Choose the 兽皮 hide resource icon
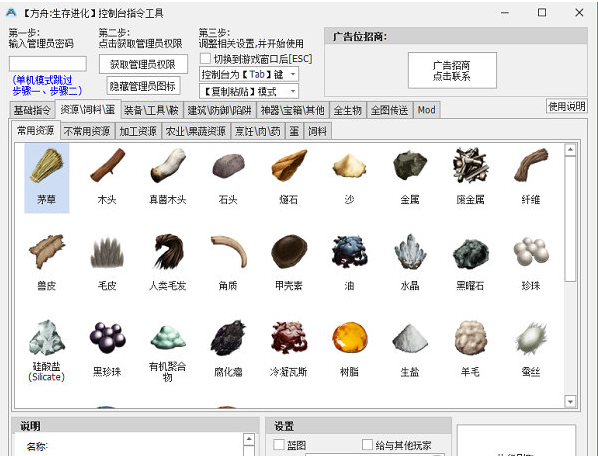The width and height of the screenshot is (598, 456). [x=47, y=252]
